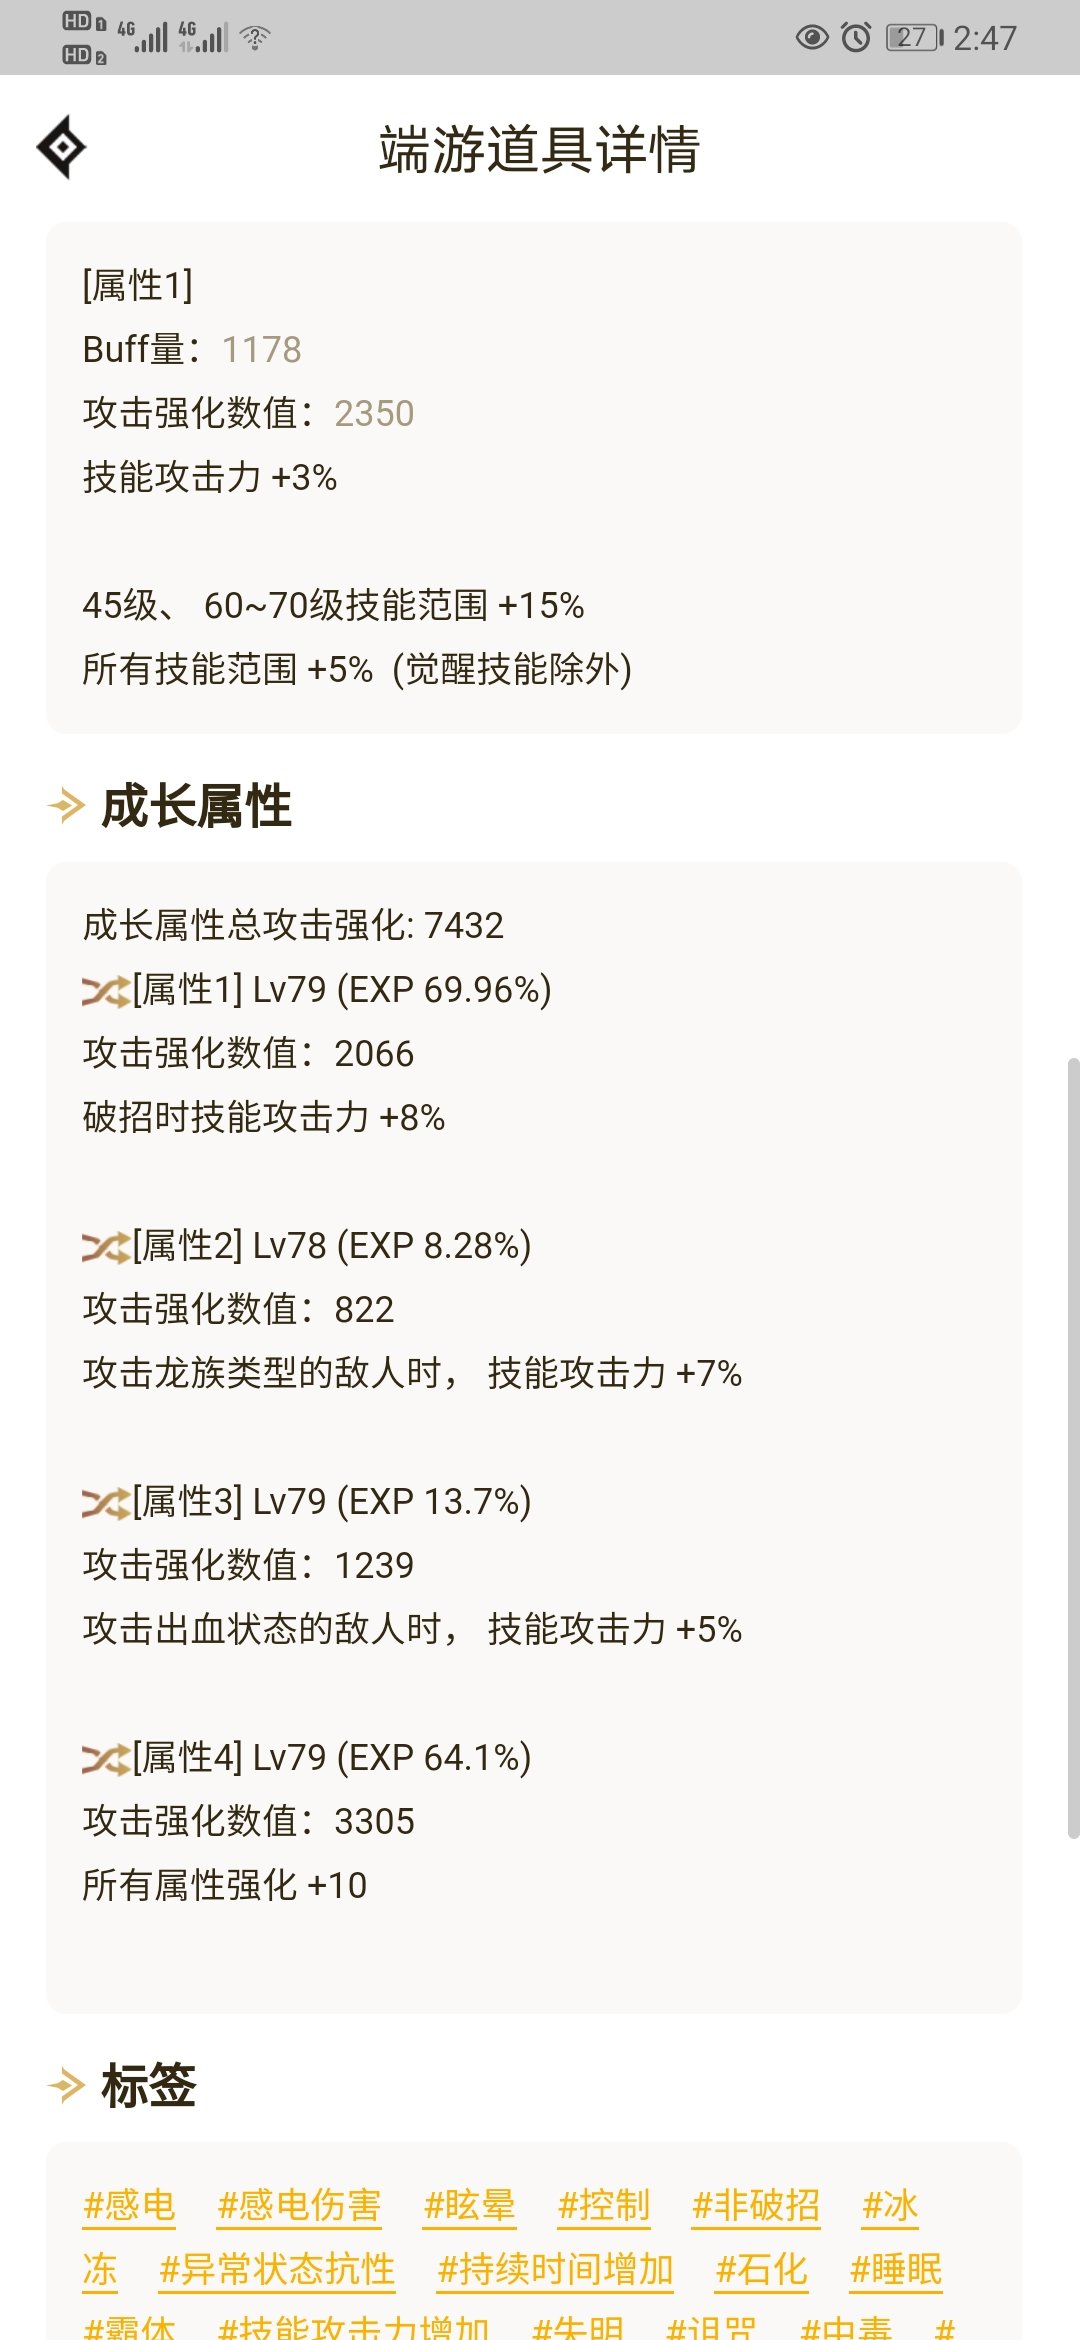
Task: Tap the arrow icon next to 成长属性
Action: pyautogui.click(x=67, y=806)
